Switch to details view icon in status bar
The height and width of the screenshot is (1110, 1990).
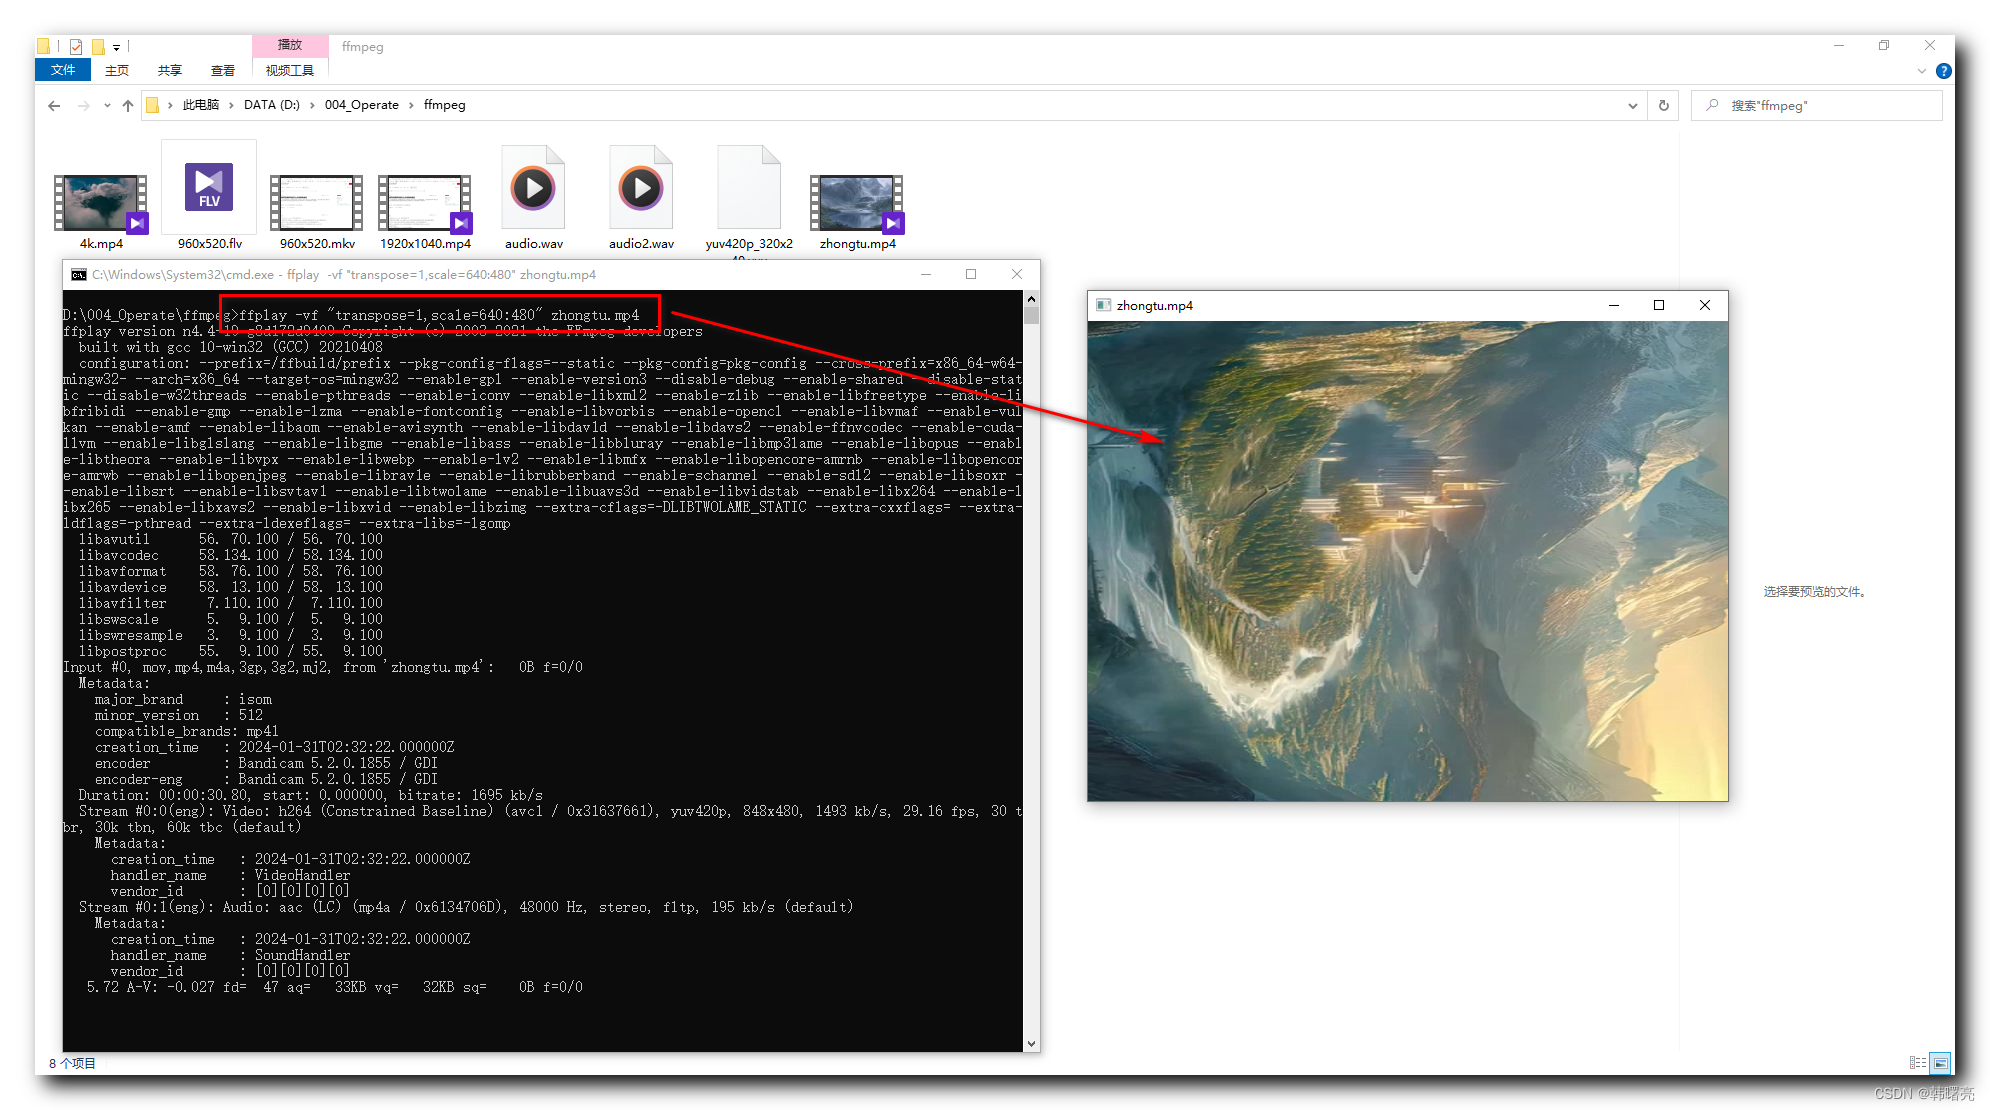[x=1918, y=1063]
